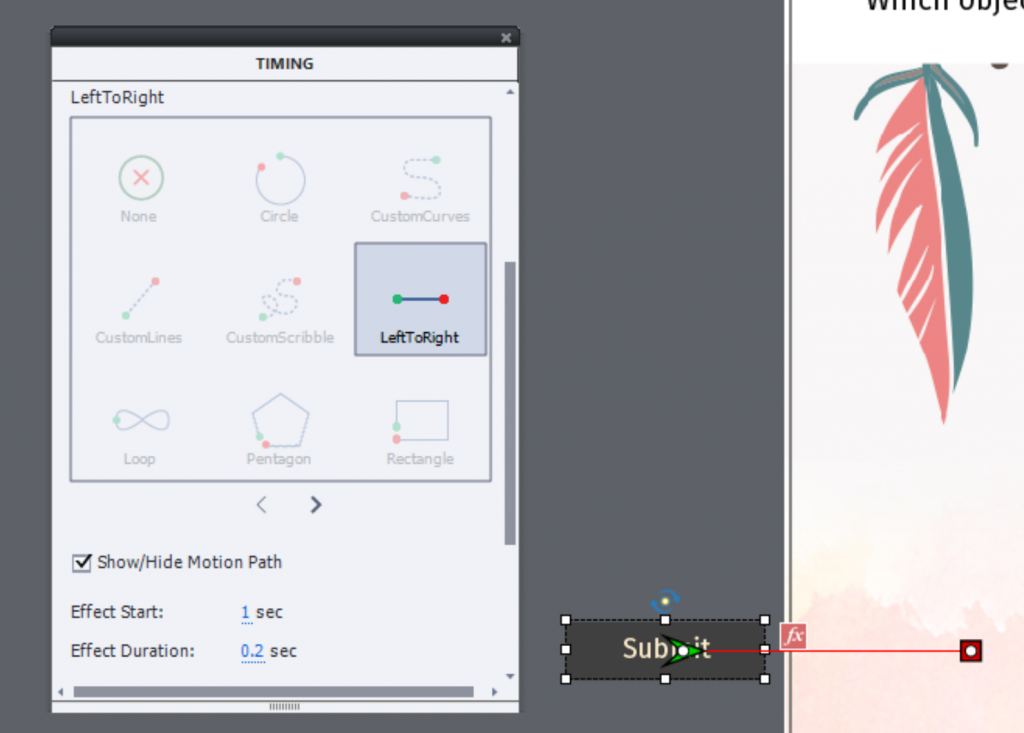Pick the CustomCurves motion path
This screenshot has width=1024, height=733.
click(420, 188)
